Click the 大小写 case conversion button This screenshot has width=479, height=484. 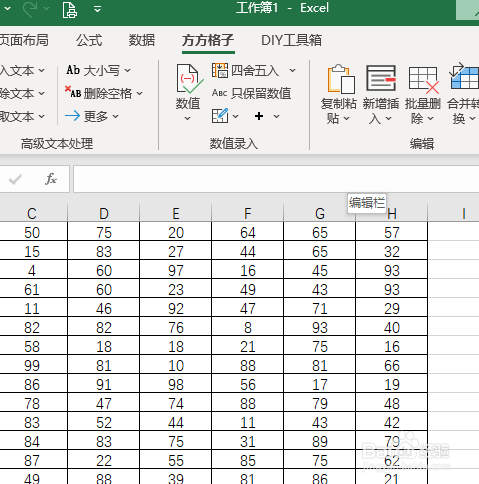coord(93,70)
